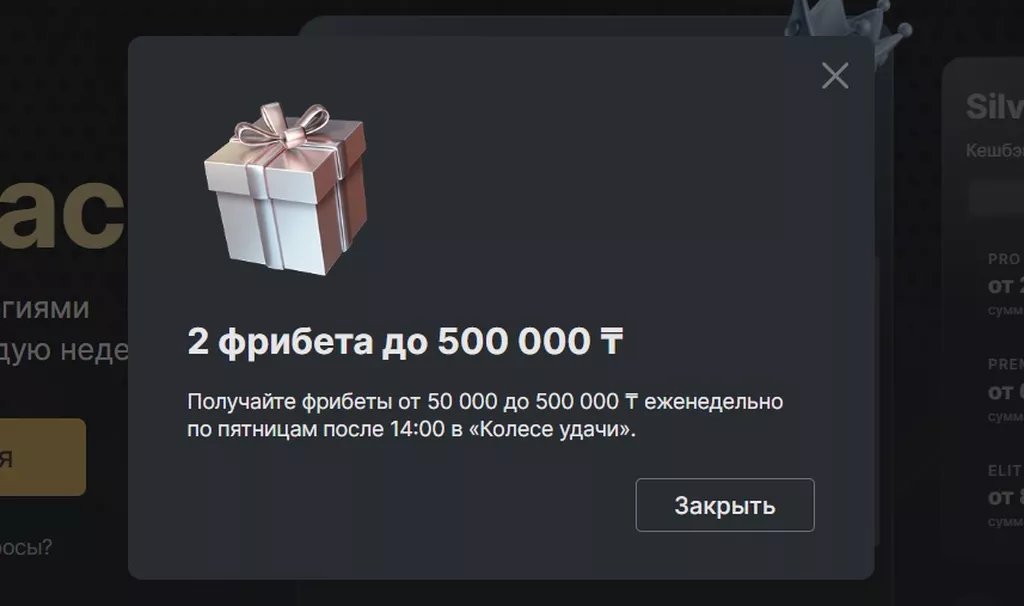Click the silver gift box image

286,188
